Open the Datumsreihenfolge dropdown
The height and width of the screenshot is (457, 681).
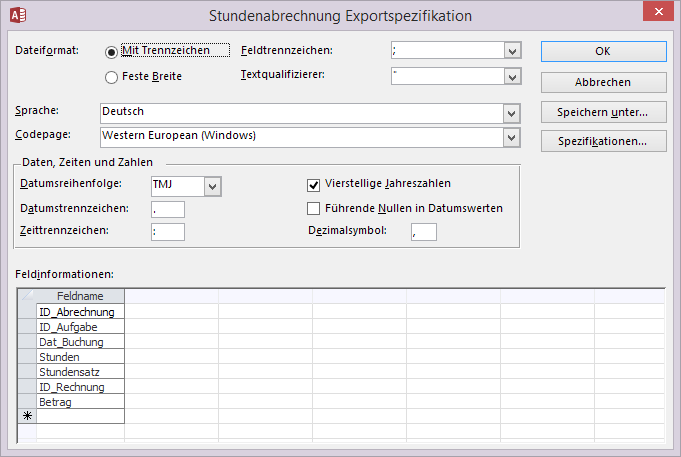(211, 185)
